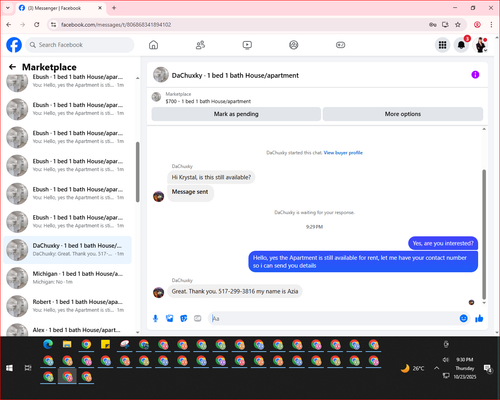The image size is (500, 400).
Task: Close the Messenger browser tab
Action: tap(100, 8)
